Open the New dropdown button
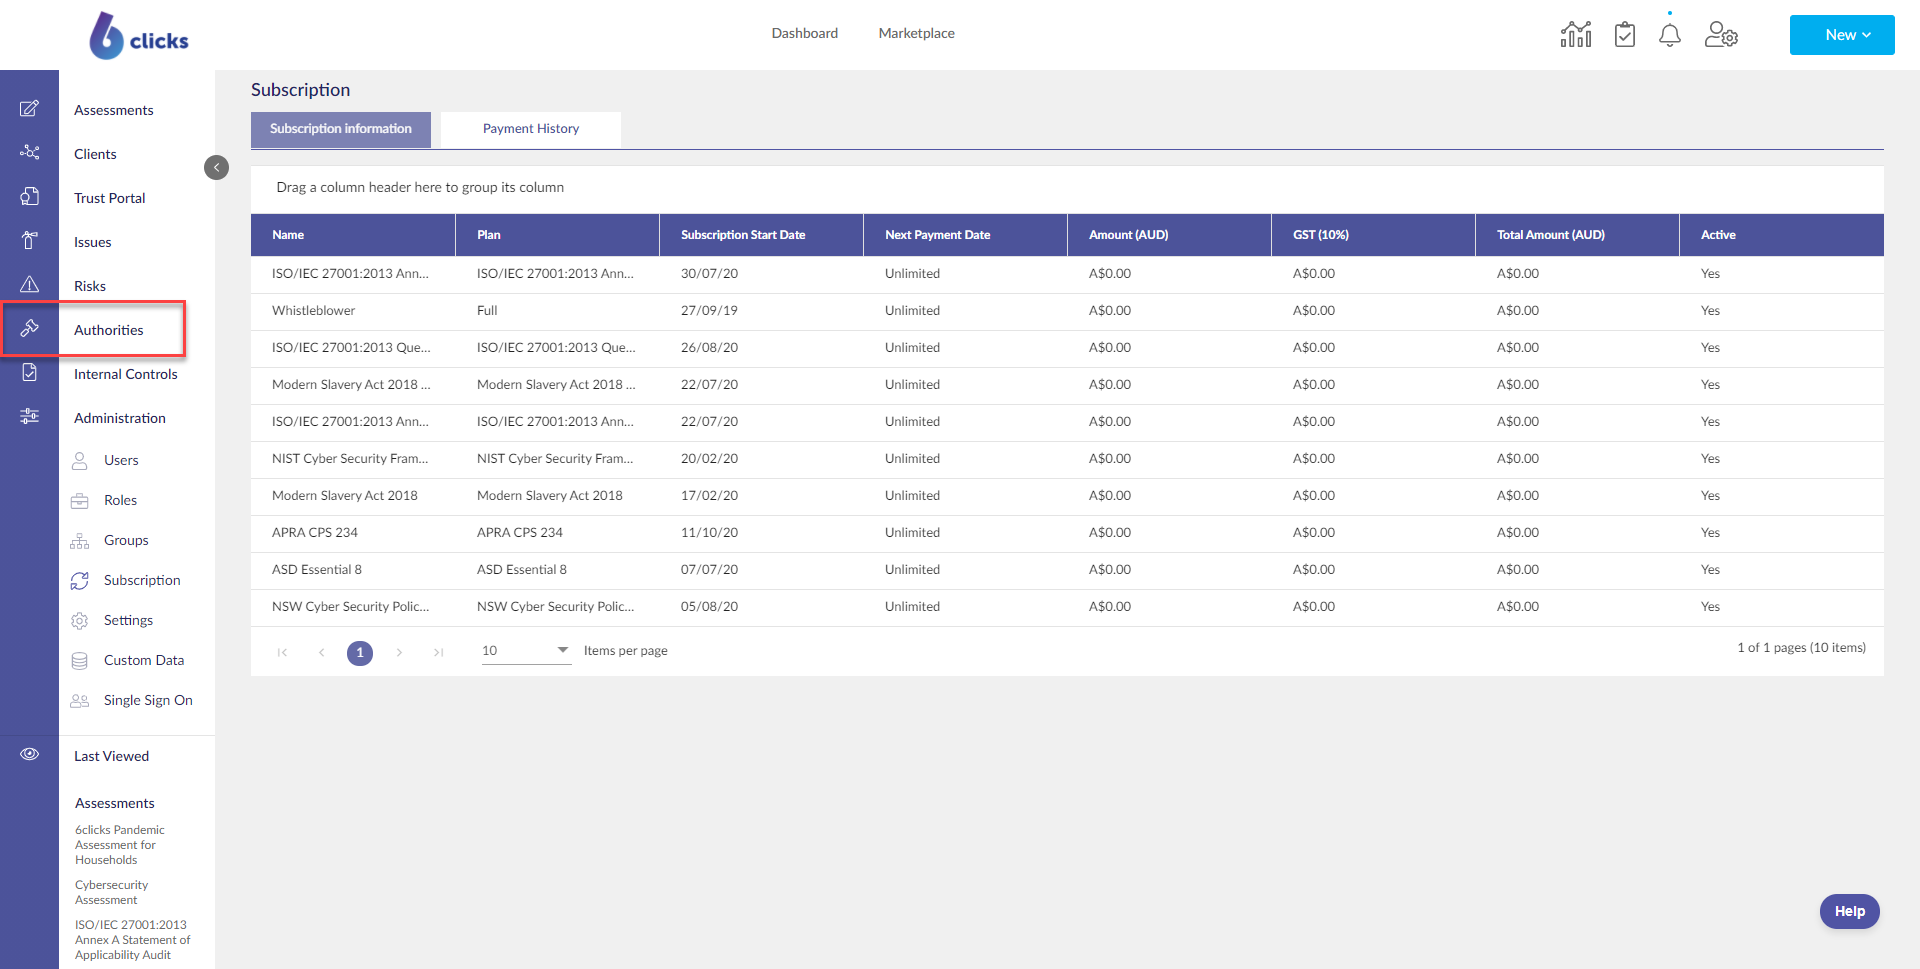 click(x=1842, y=35)
